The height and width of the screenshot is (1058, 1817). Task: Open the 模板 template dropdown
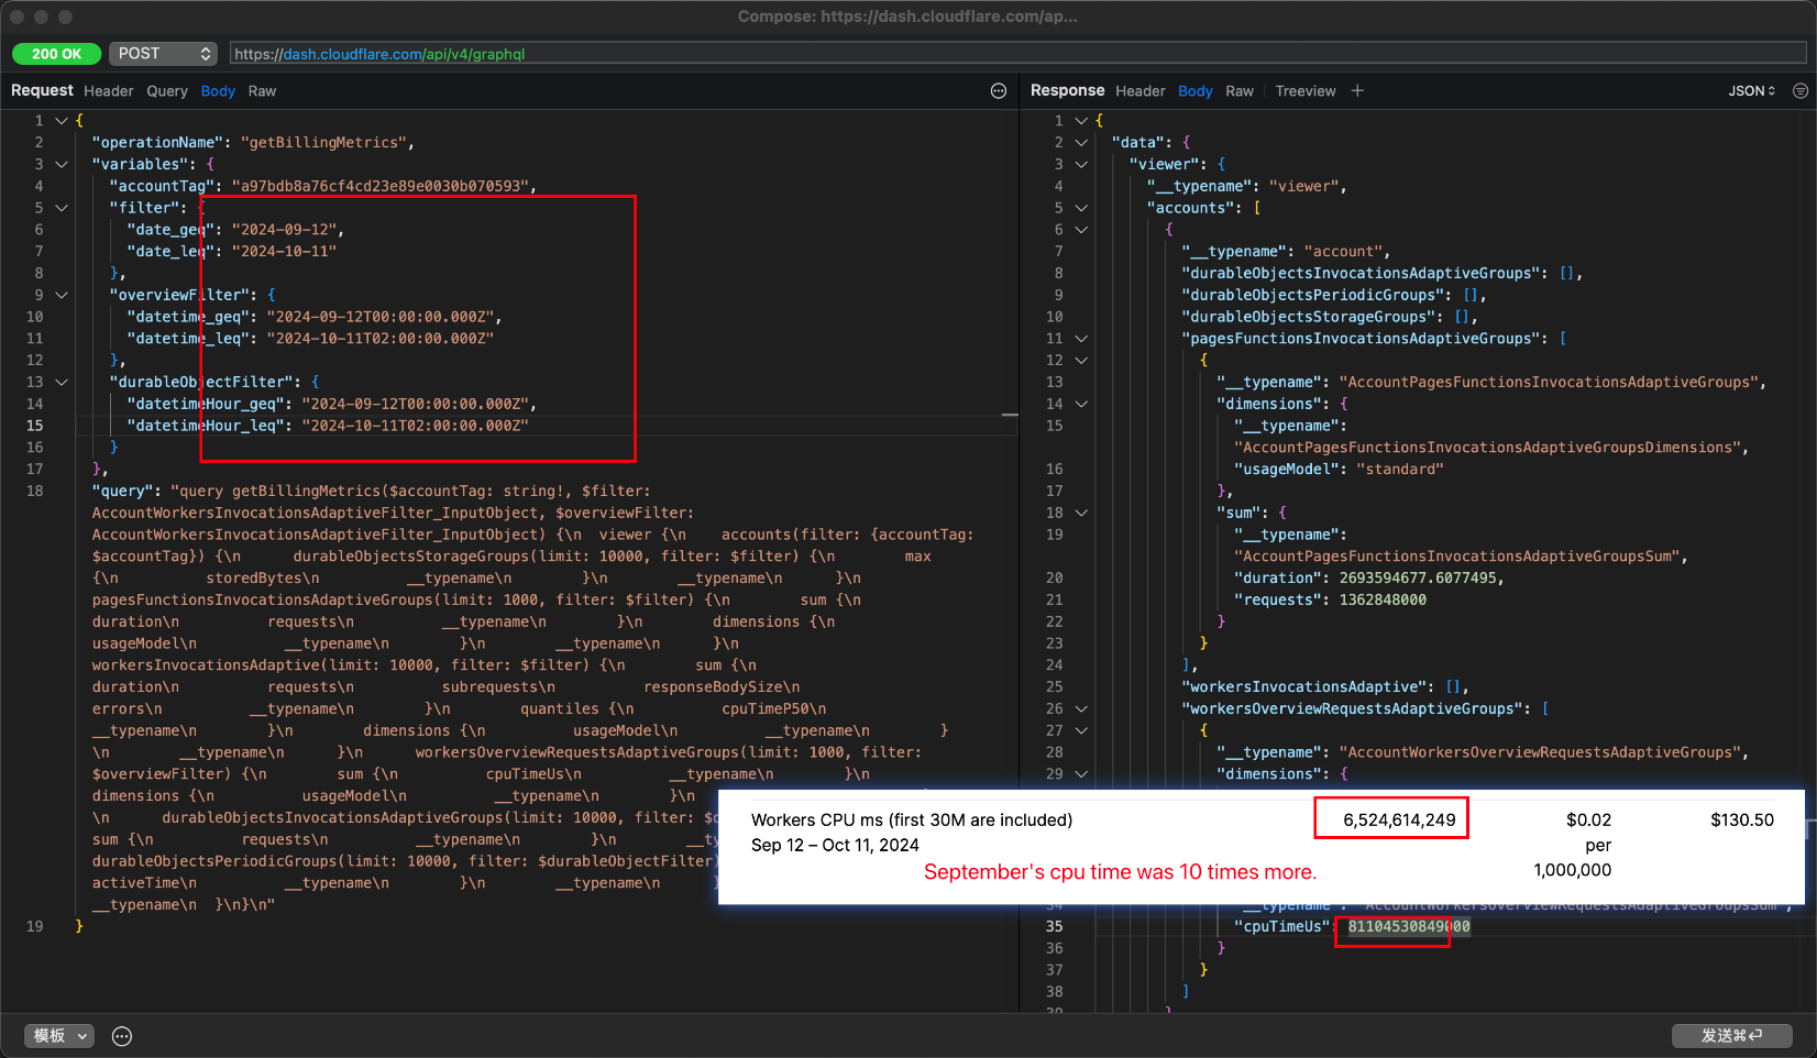click(x=60, y=1036)
